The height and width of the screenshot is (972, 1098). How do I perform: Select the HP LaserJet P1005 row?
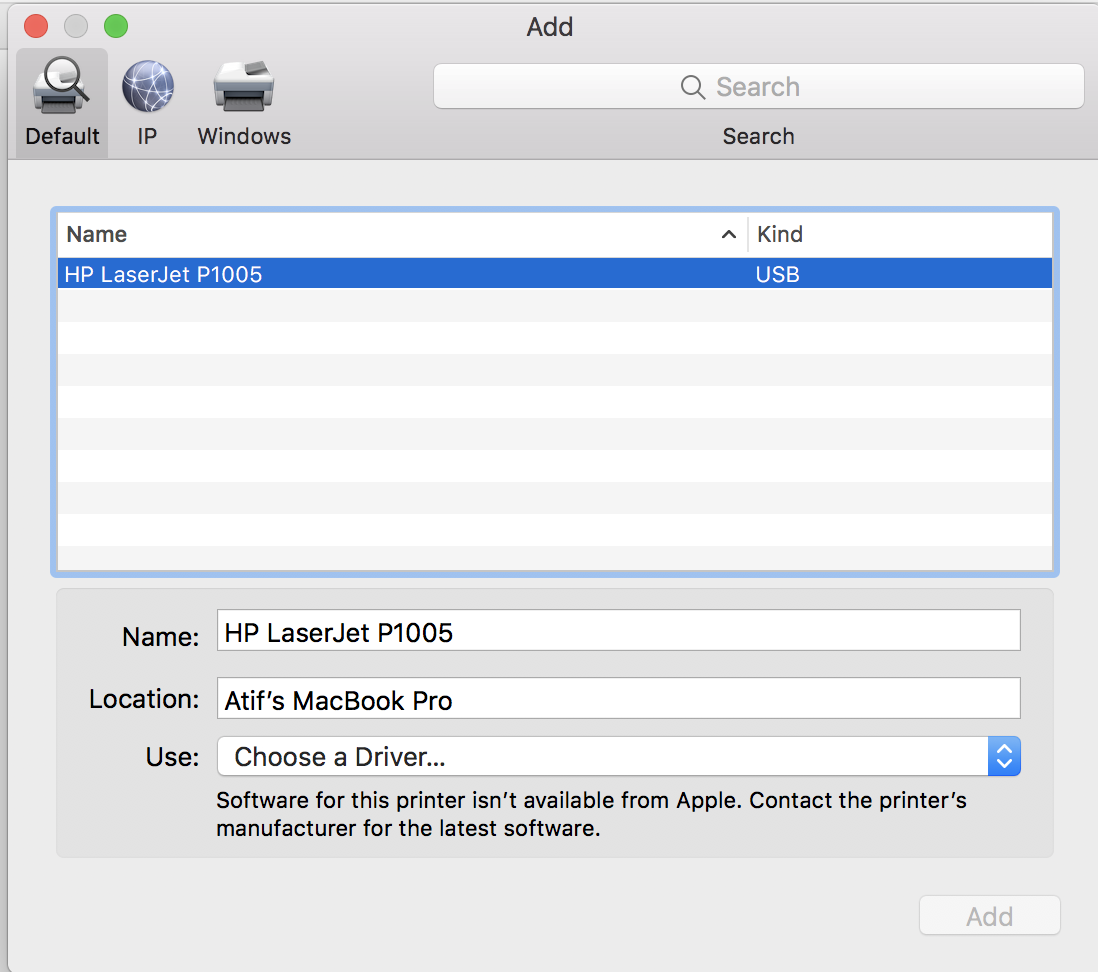[x=555, y=274]
